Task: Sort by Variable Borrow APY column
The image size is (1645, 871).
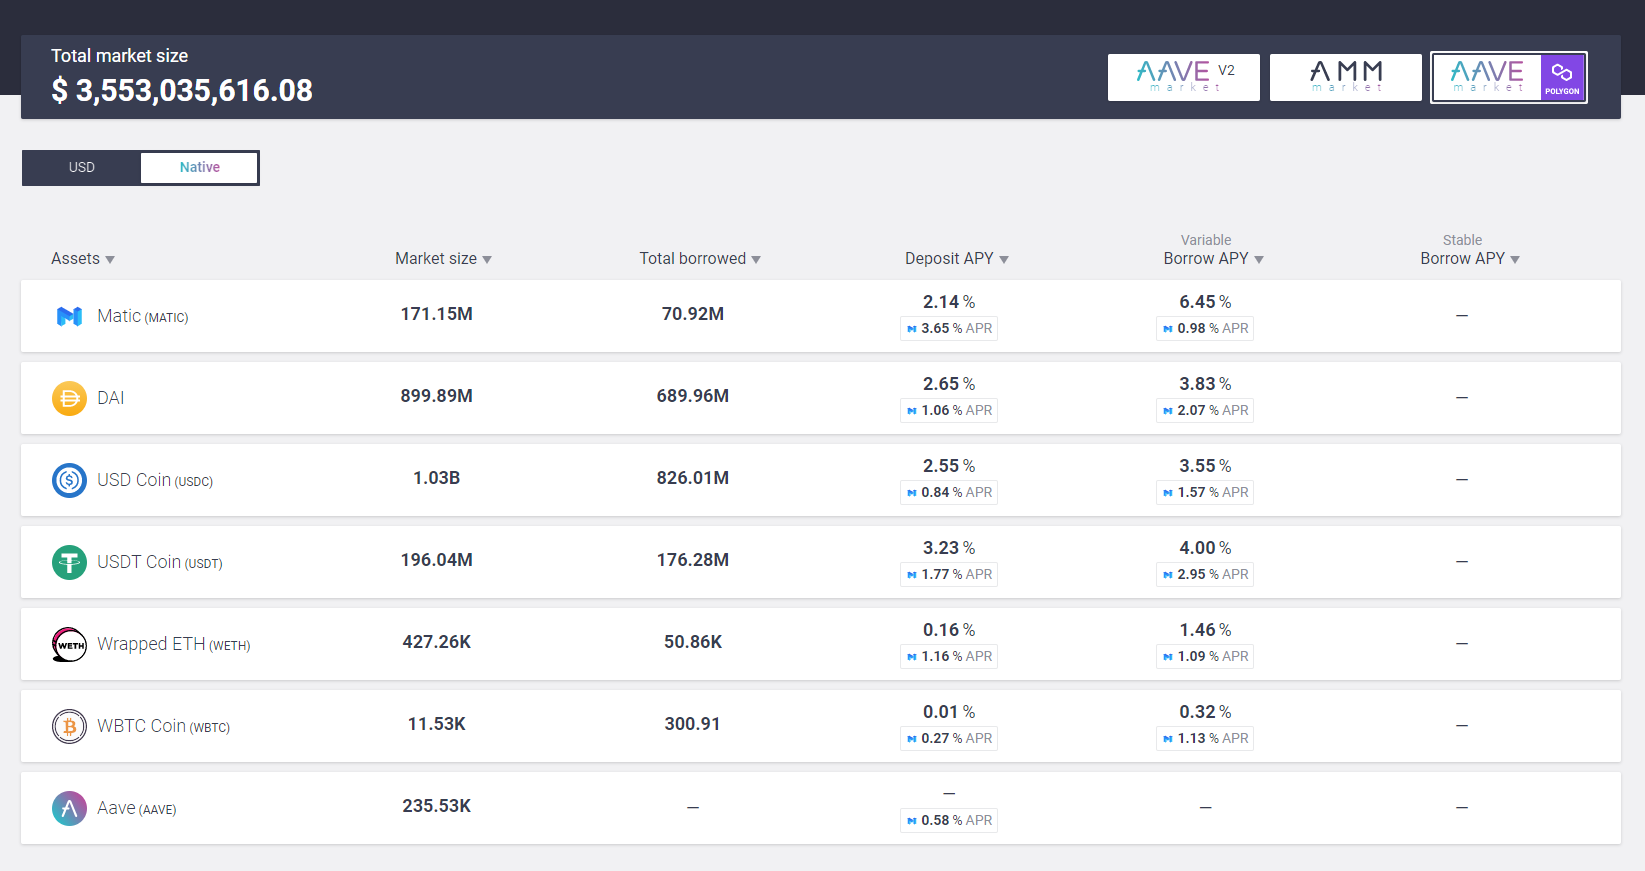Action: point(1213,259)
